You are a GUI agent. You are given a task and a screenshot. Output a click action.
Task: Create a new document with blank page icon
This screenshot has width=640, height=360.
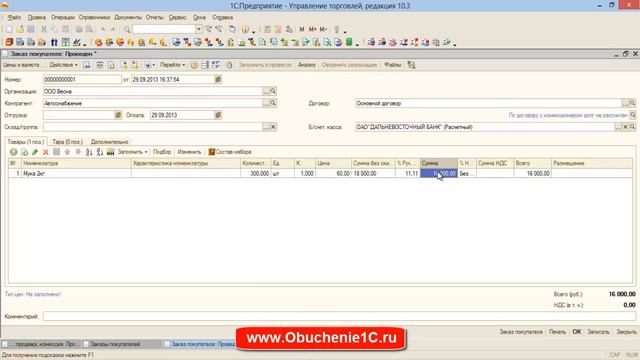(9, 29)
